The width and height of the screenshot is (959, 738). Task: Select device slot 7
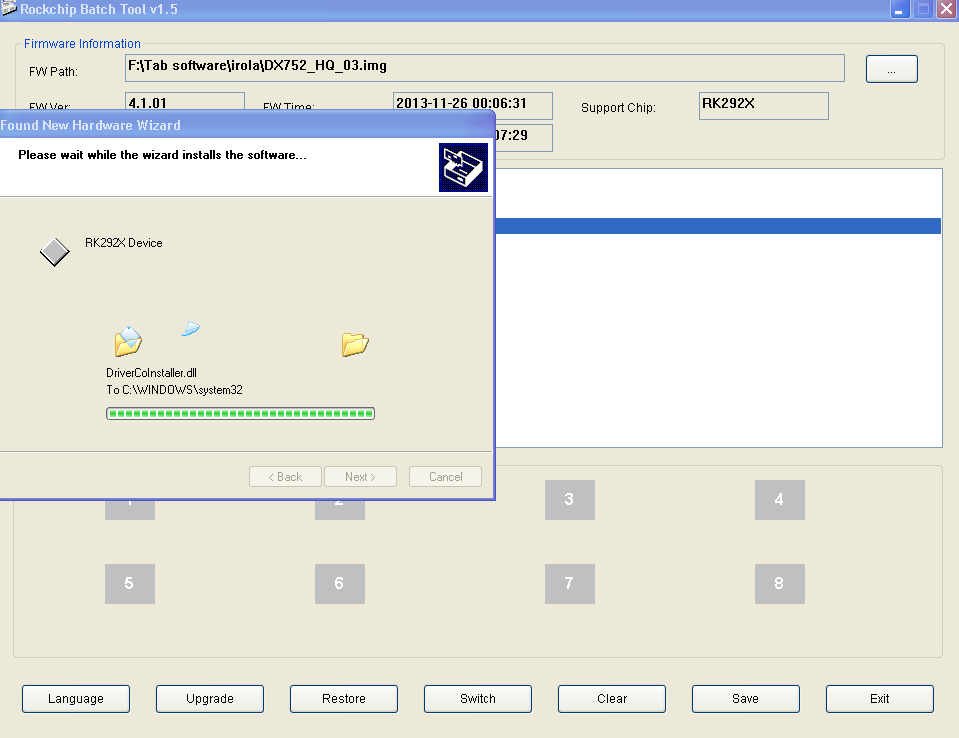pyautogui.click(x=569, y=583)
